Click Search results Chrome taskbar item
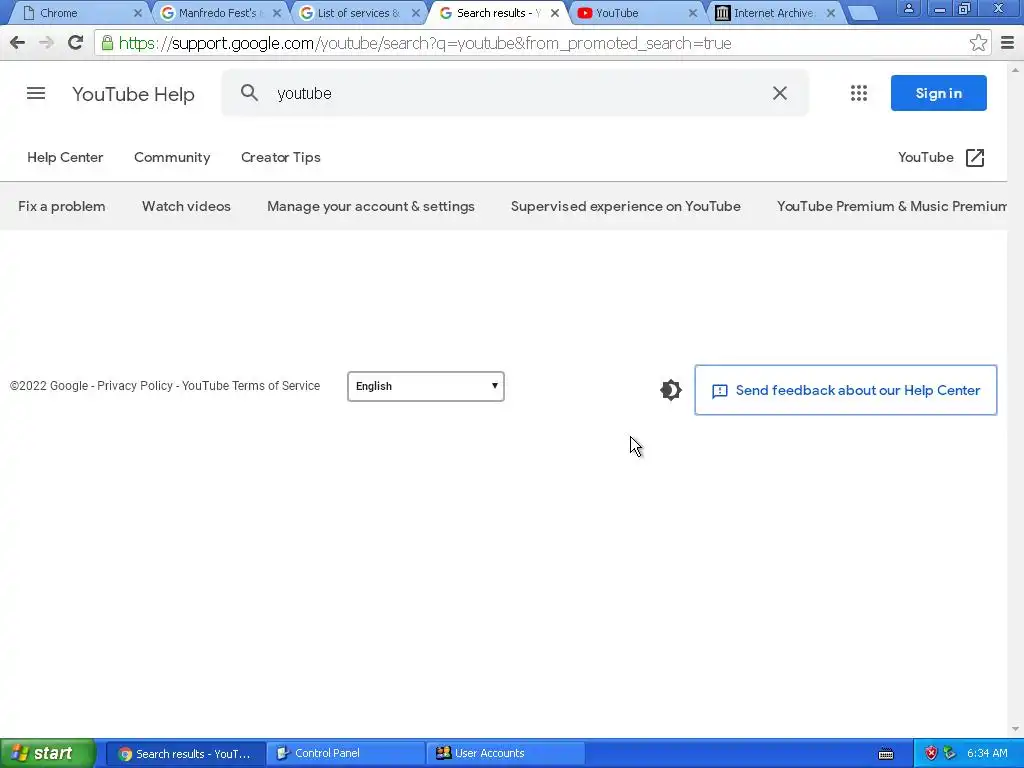The width and height of the screenshot is (1024, 768). [x=186, y=753]
